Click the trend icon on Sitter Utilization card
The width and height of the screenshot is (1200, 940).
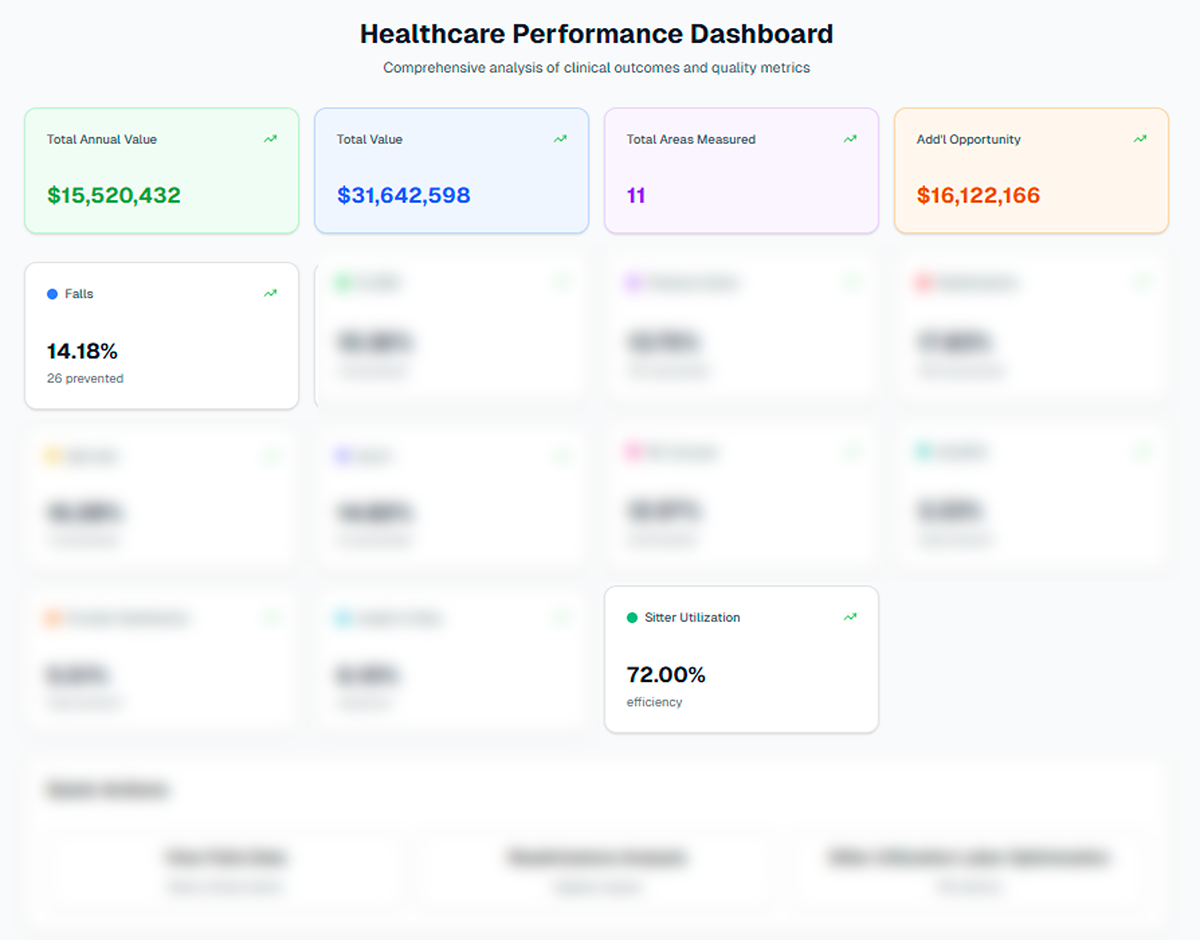(849, 617)
